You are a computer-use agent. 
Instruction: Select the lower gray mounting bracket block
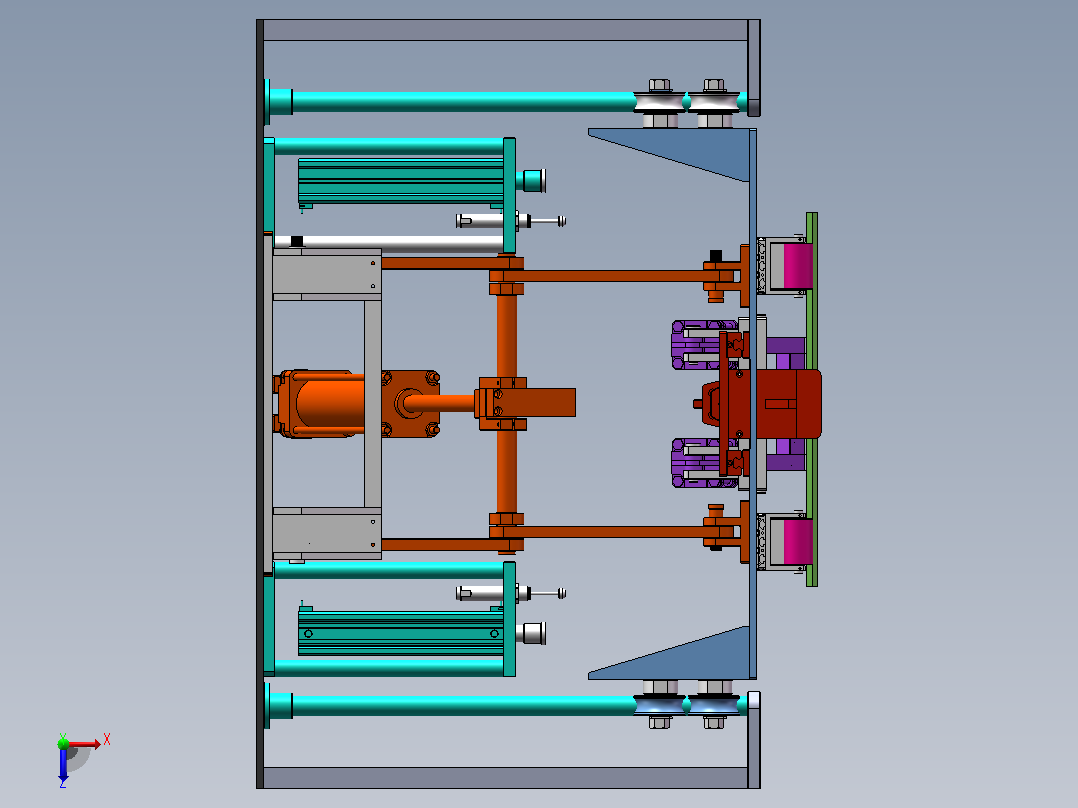327,534
